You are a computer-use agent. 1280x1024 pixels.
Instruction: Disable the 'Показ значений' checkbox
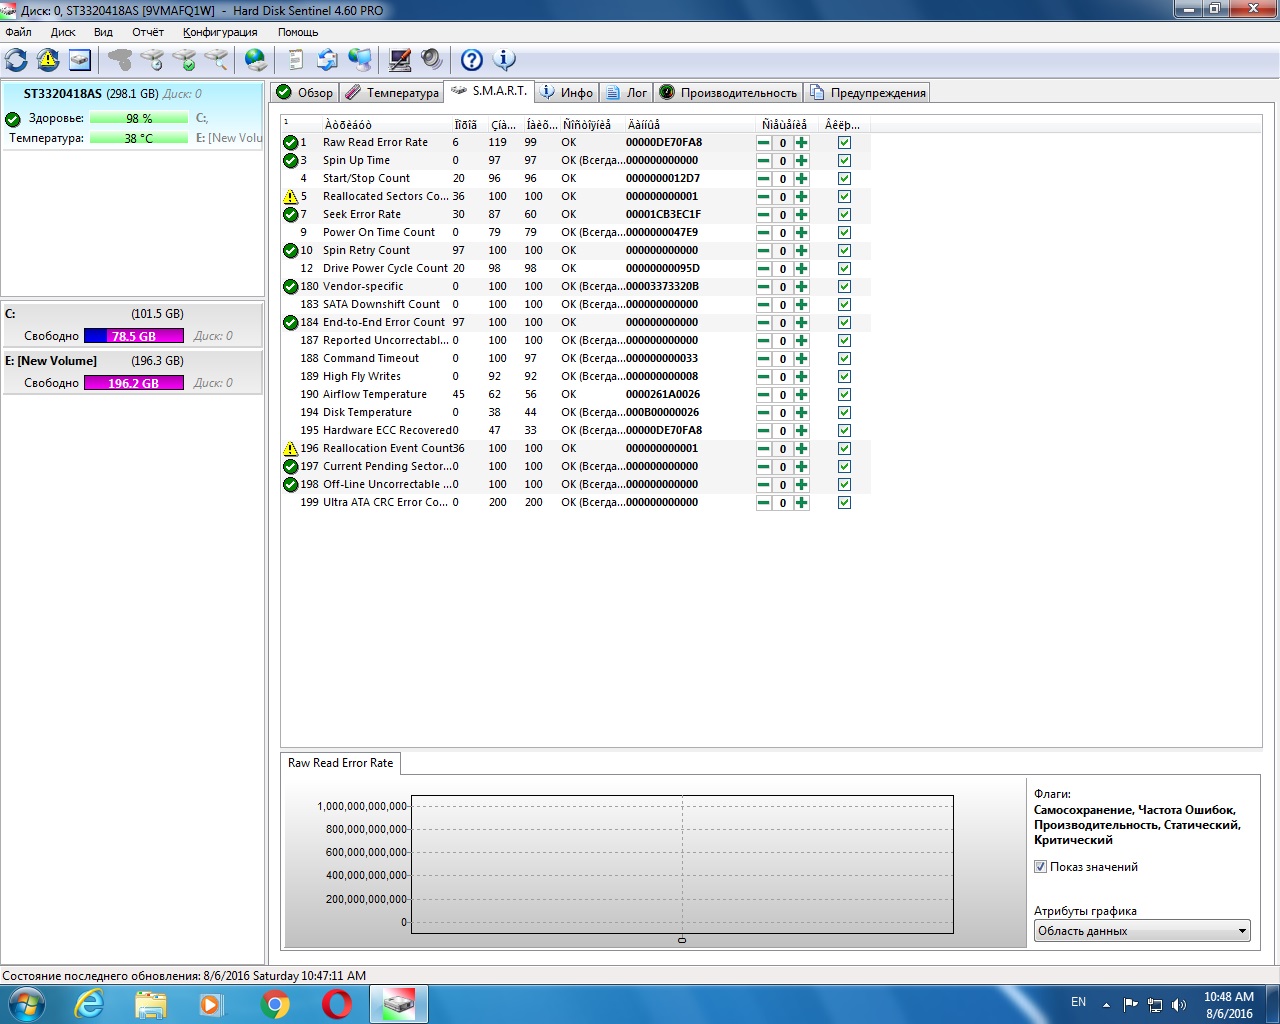tap(1040, 867)
